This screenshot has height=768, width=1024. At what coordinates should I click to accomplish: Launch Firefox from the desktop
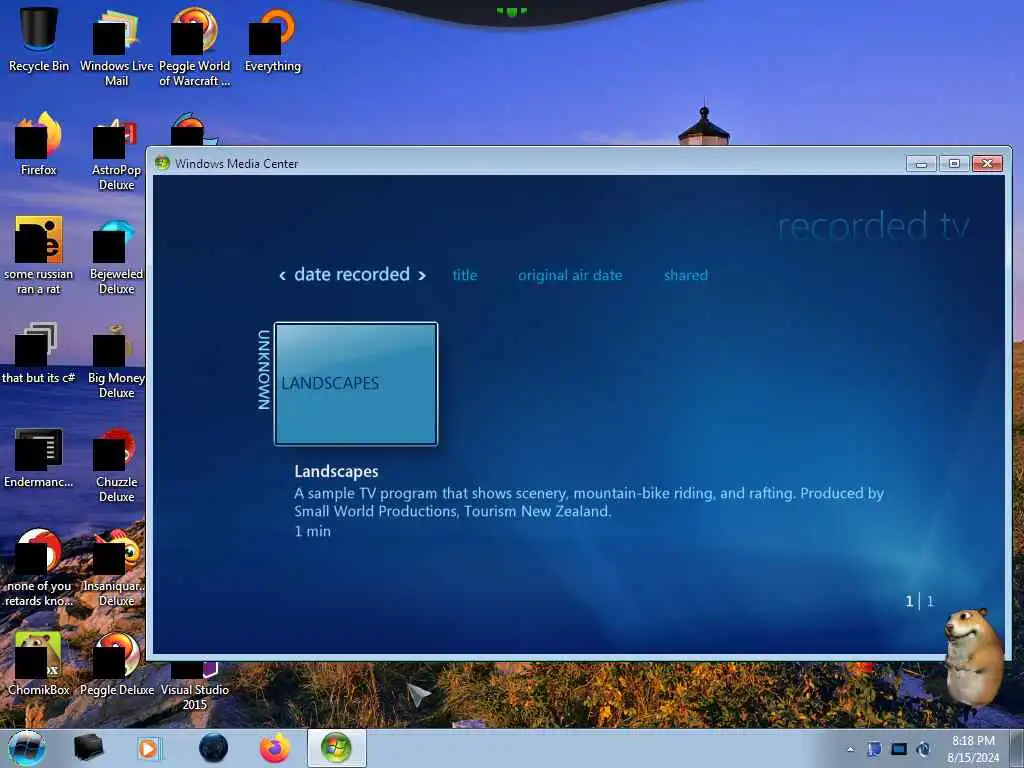click(39, 144)
